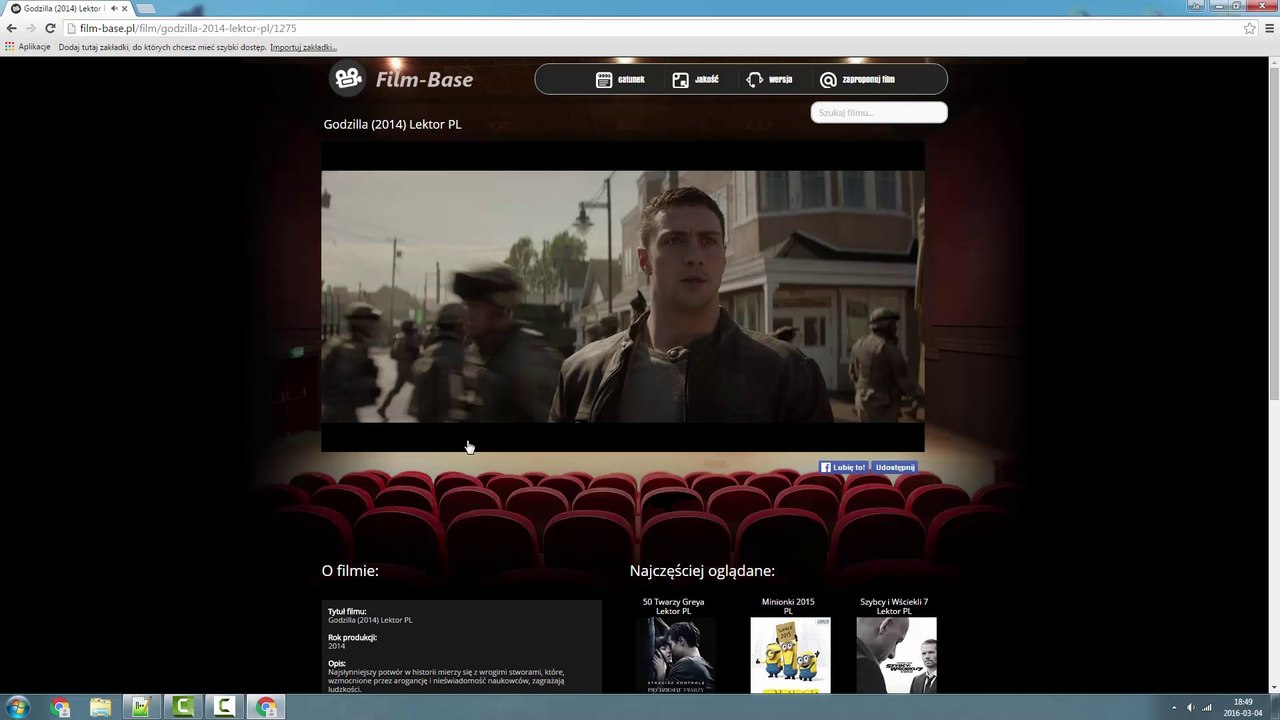The height and width of the screenshot is (720, 1280).
Task: Click the 'O filmie:' heading
Action: (x=350, y=571)
